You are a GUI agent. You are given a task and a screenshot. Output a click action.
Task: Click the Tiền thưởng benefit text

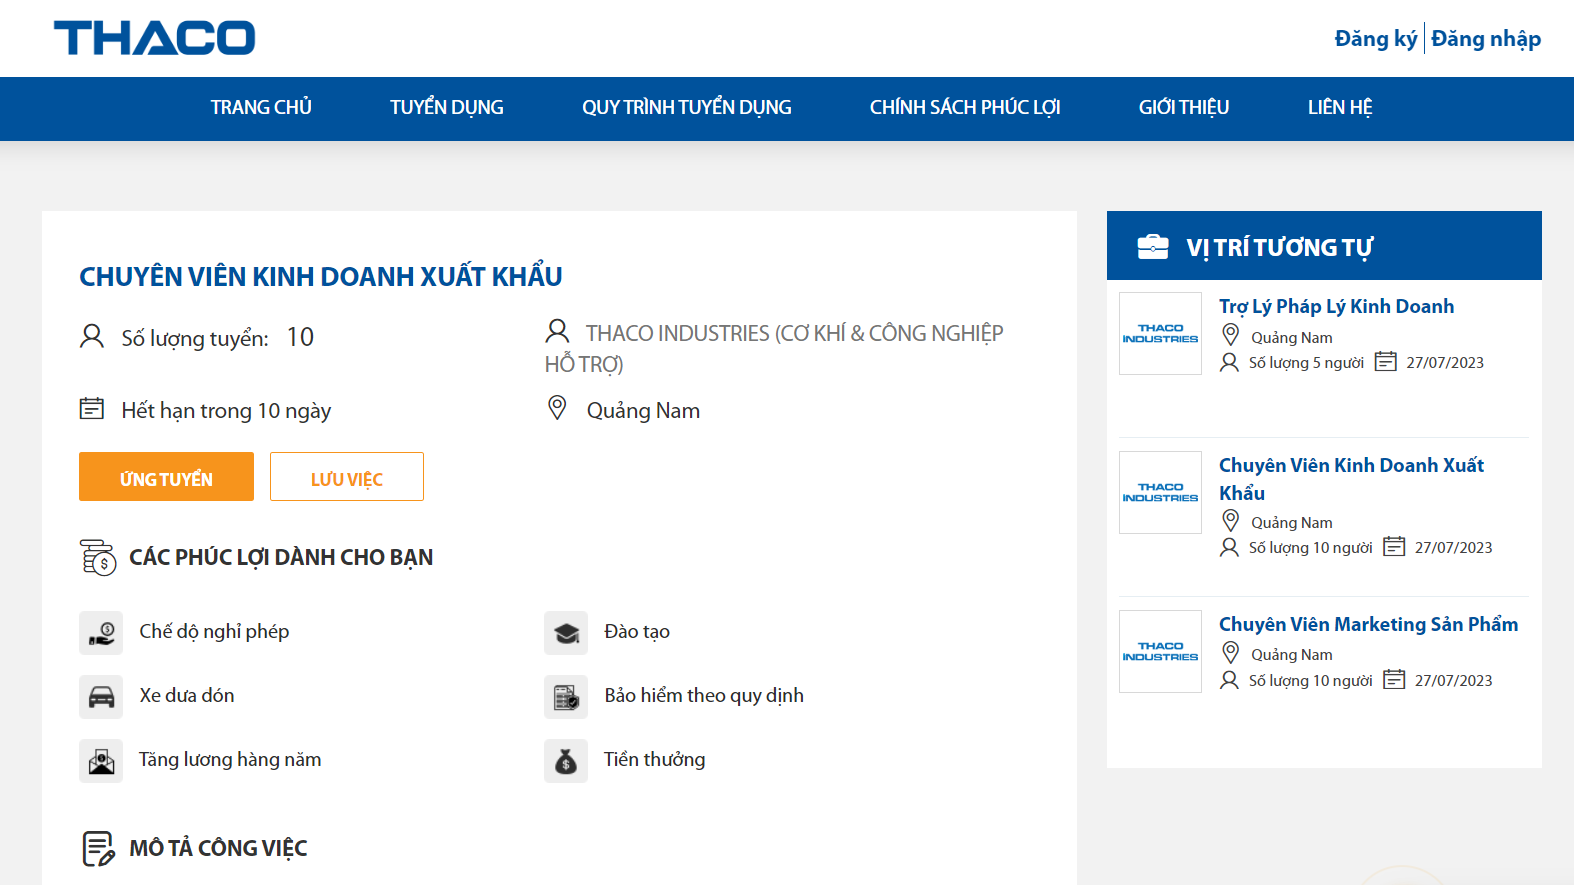(x=654, y=759)
